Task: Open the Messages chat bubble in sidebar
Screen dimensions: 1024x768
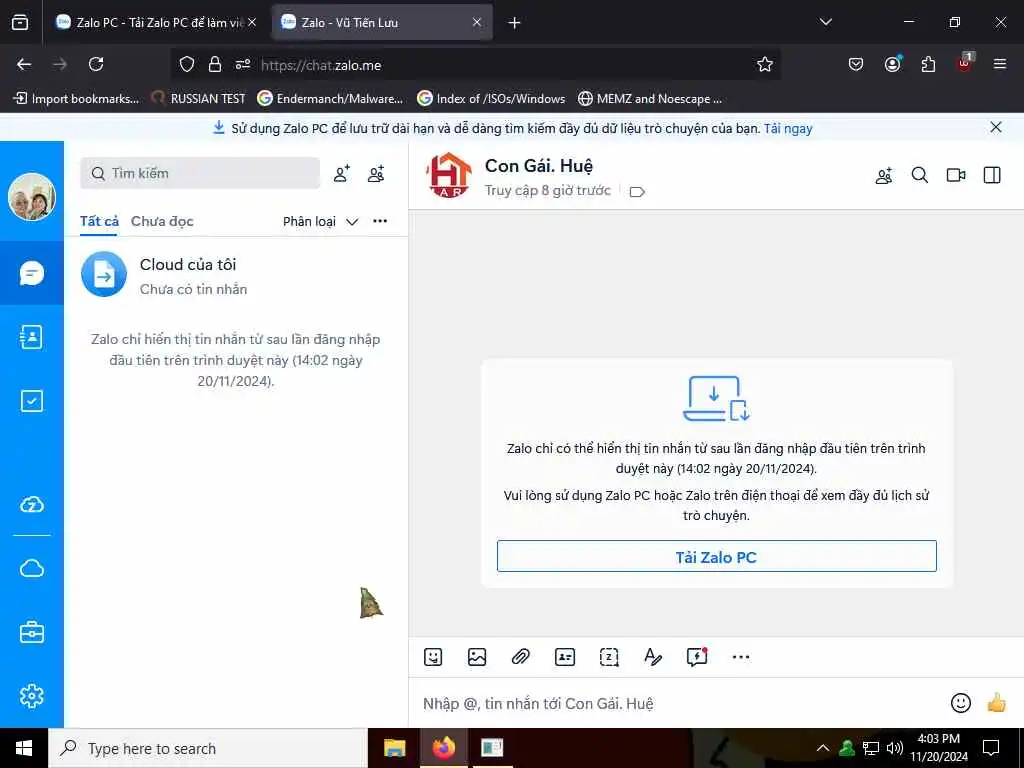Action: [31, 273]
